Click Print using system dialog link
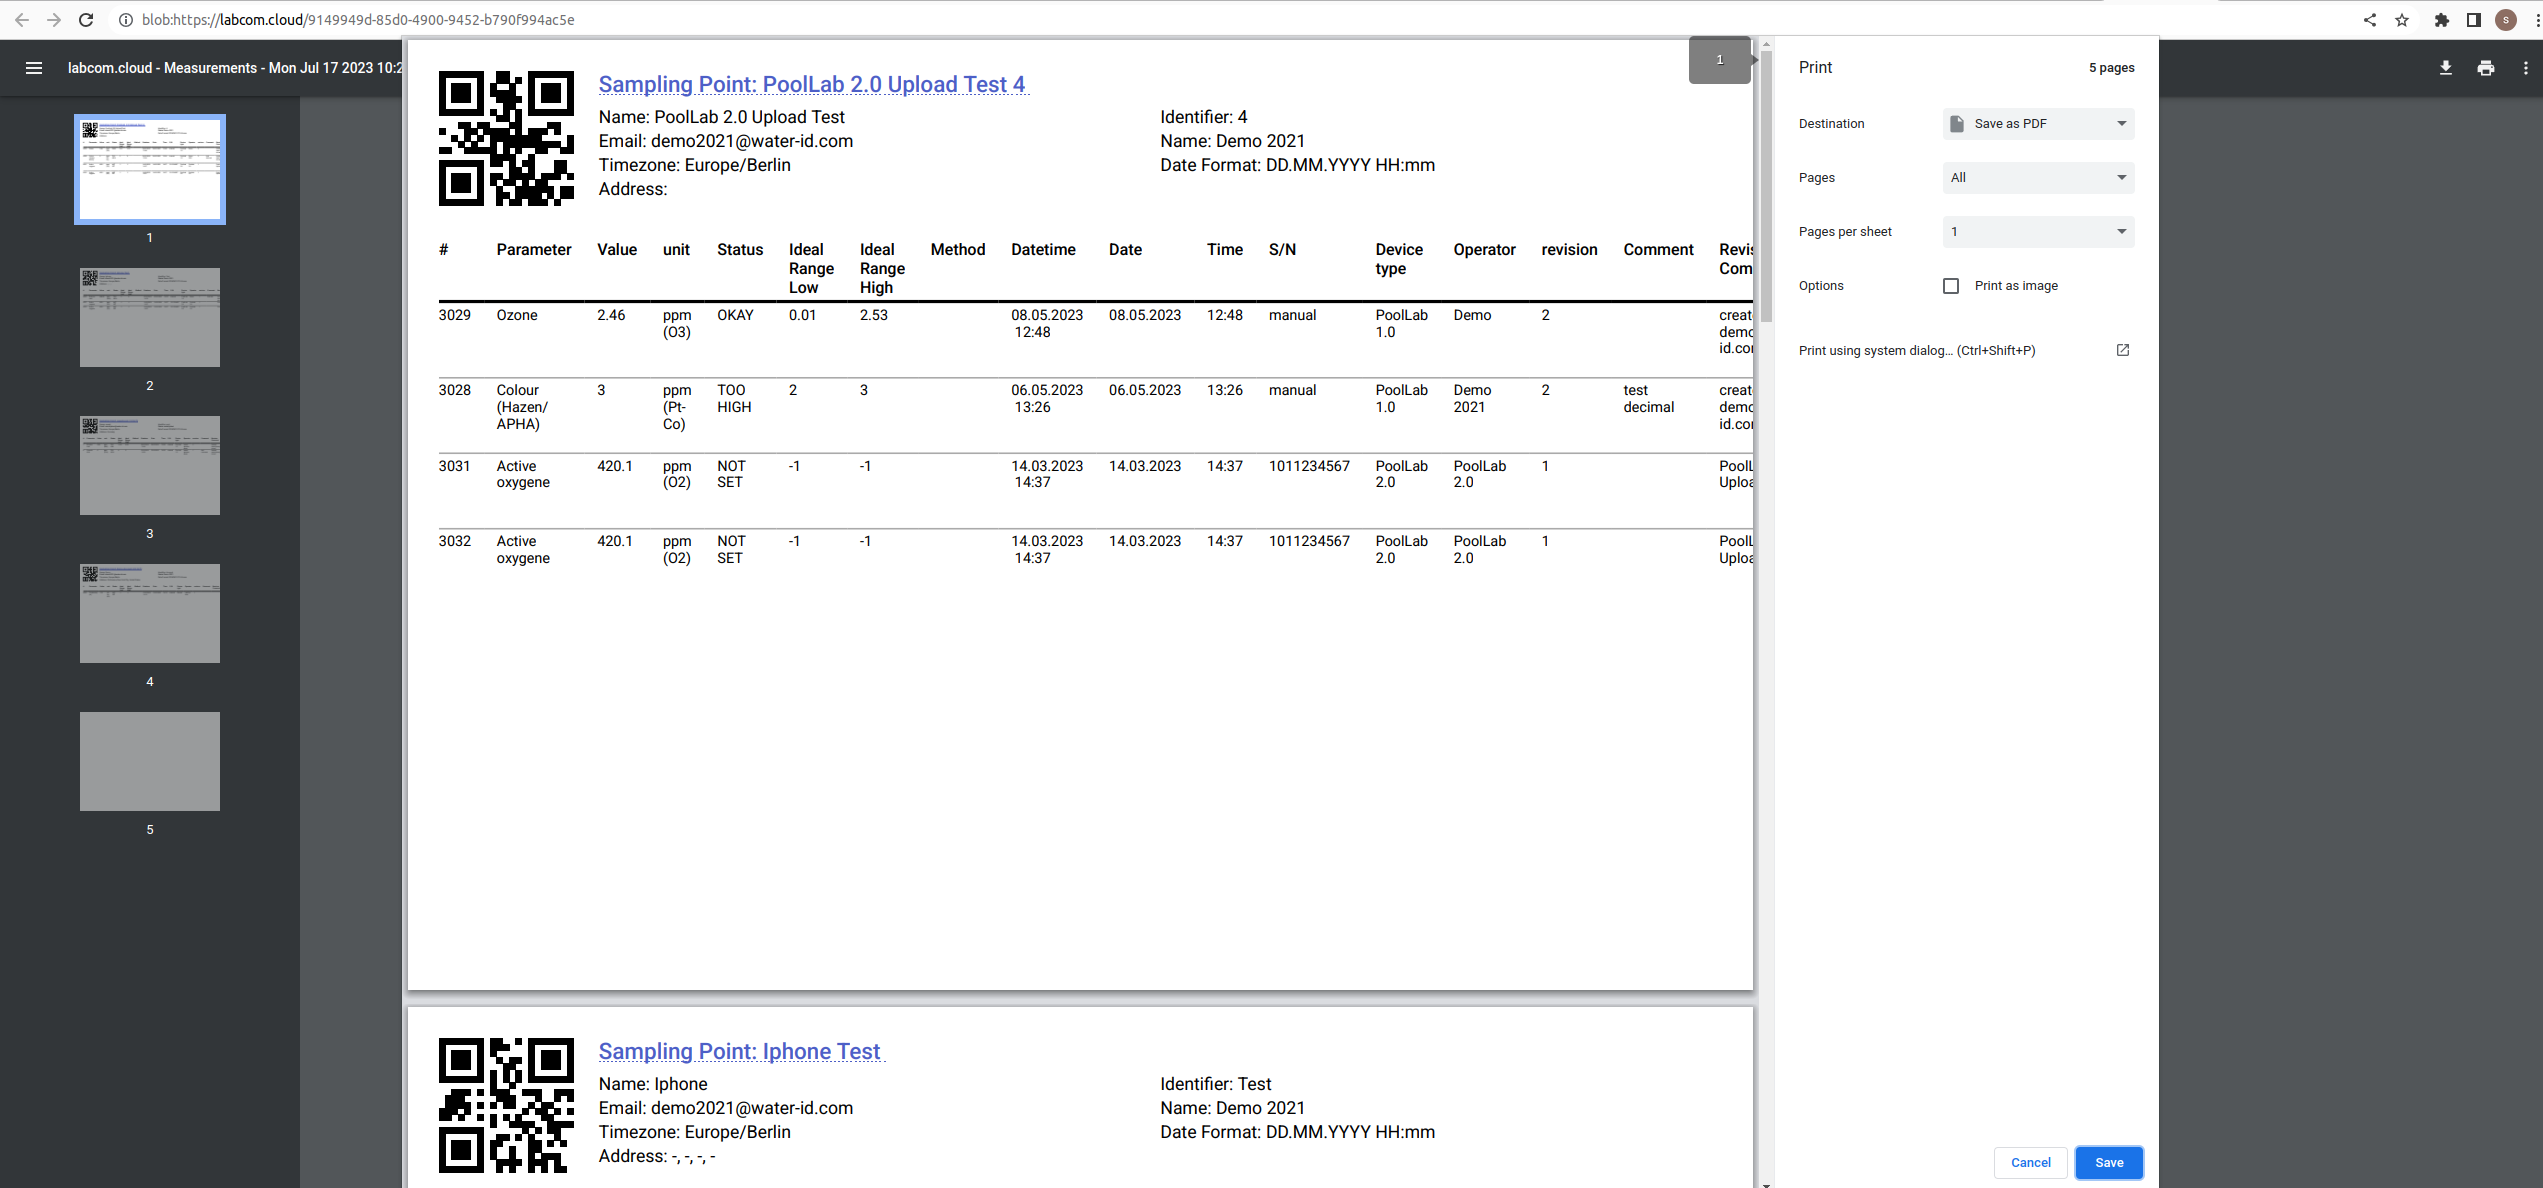 1917,350
